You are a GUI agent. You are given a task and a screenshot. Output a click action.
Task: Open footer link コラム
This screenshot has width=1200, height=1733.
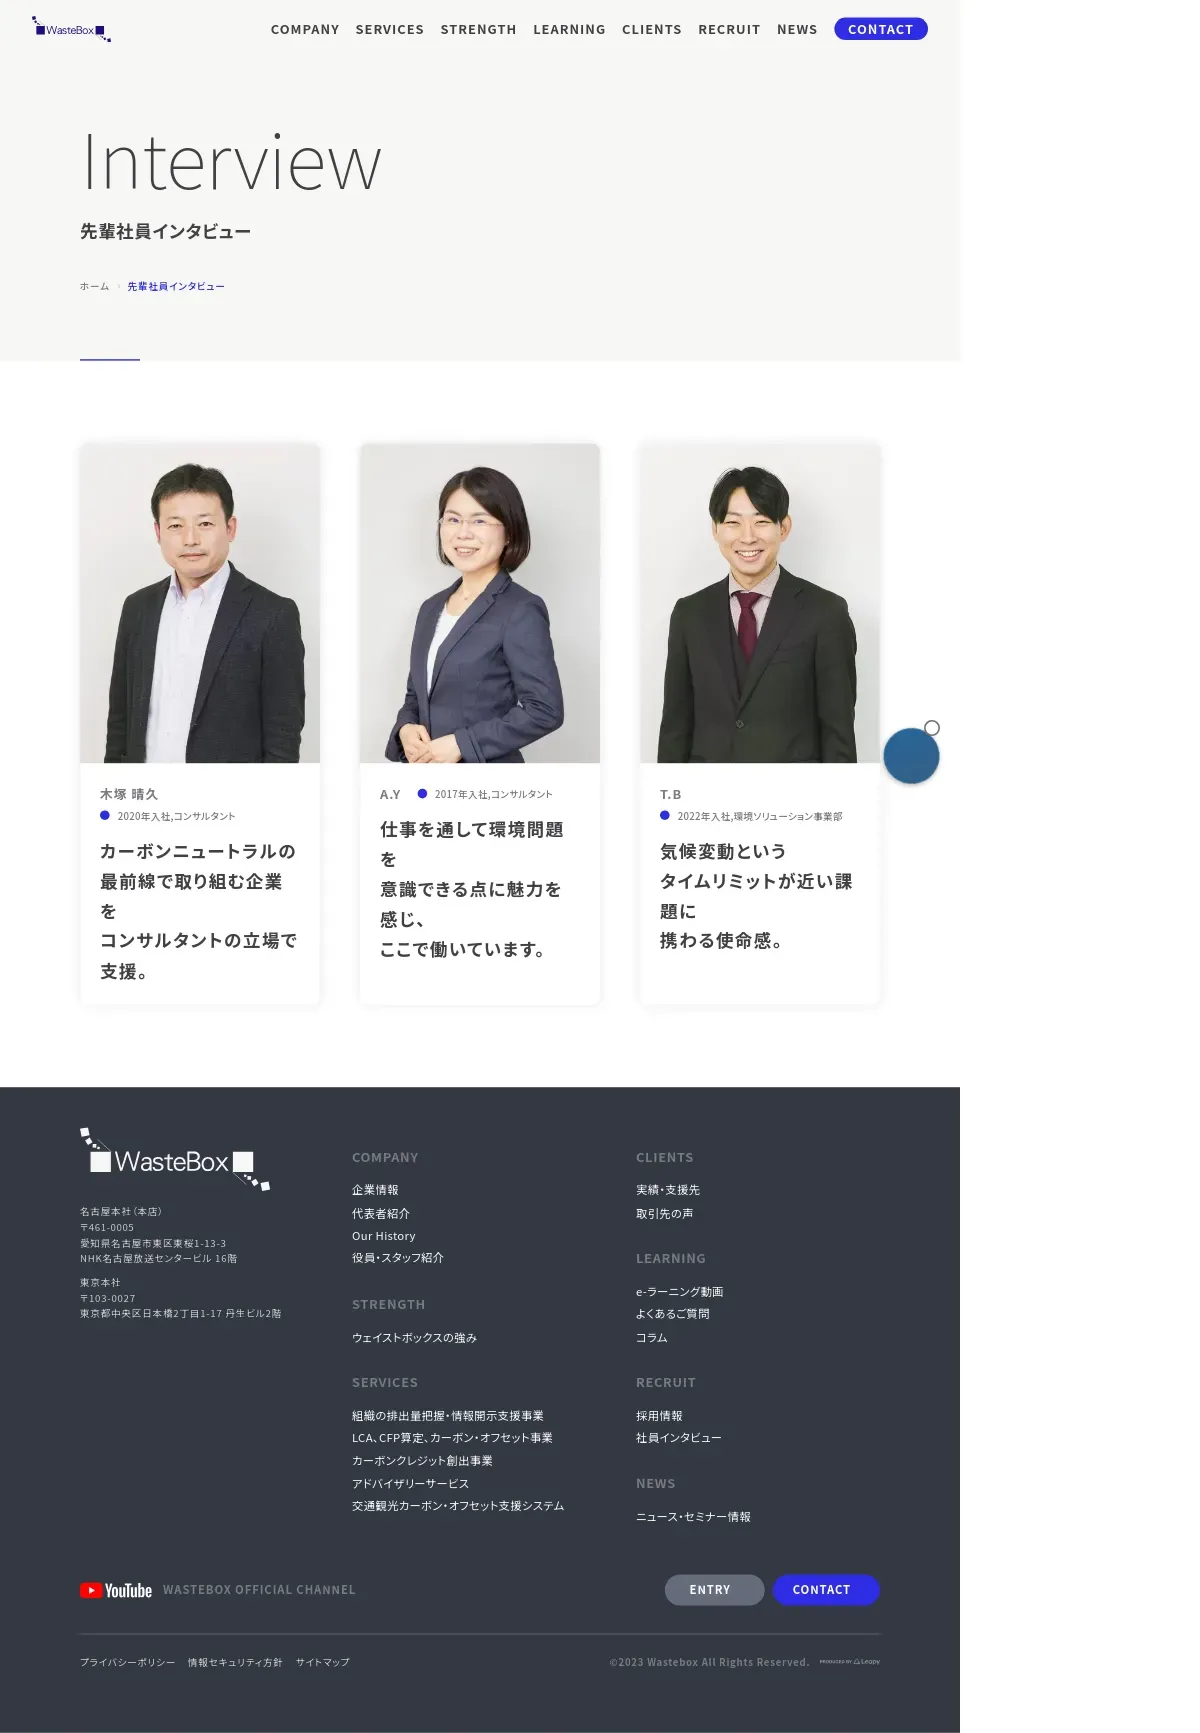pyautogui.click(x=652, y=1338)
